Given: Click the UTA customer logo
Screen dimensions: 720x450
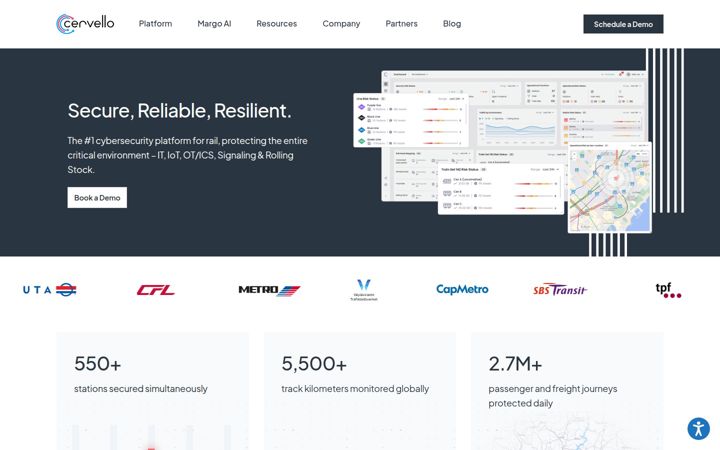Looking at the screenshot, I should [x=50, y=290].
